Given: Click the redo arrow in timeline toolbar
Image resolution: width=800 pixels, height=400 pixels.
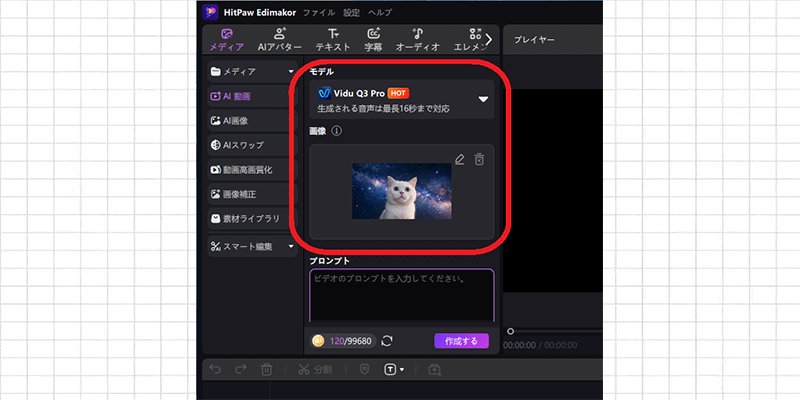Looking at the screenshot, I should (x=241, y=369).
